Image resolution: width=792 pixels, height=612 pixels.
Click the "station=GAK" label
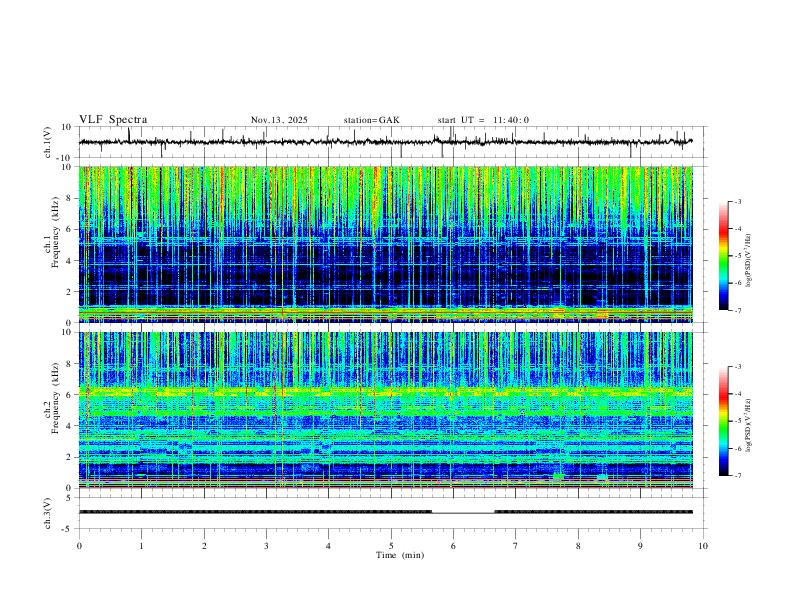(372, 120)
